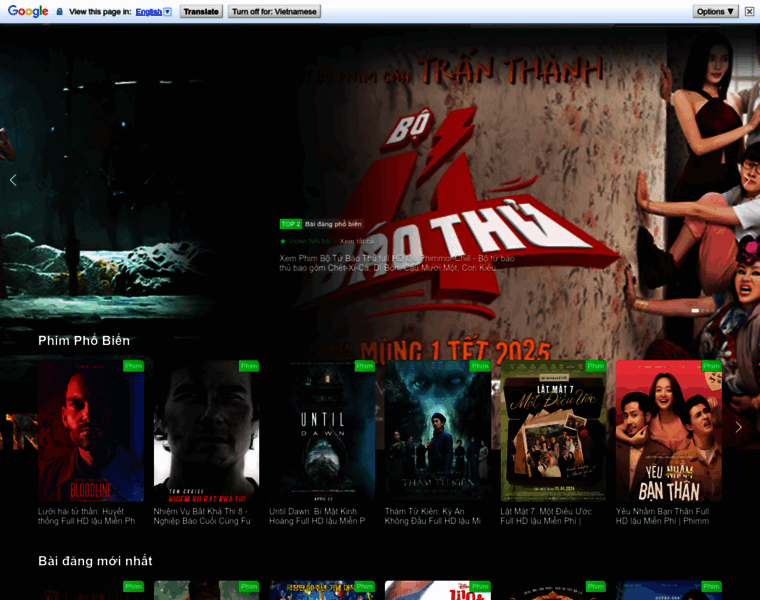Go to previous hero banner slide
Screen dimensions: 760x600
[x=13, y=180]
